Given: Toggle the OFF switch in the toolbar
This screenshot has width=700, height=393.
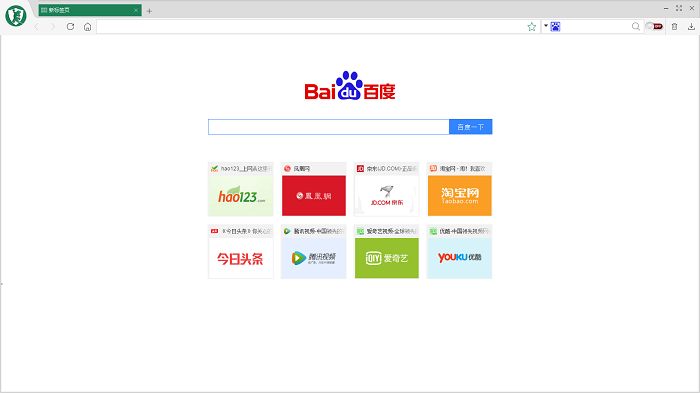Looking at the screenshot, I should (654, 26).
